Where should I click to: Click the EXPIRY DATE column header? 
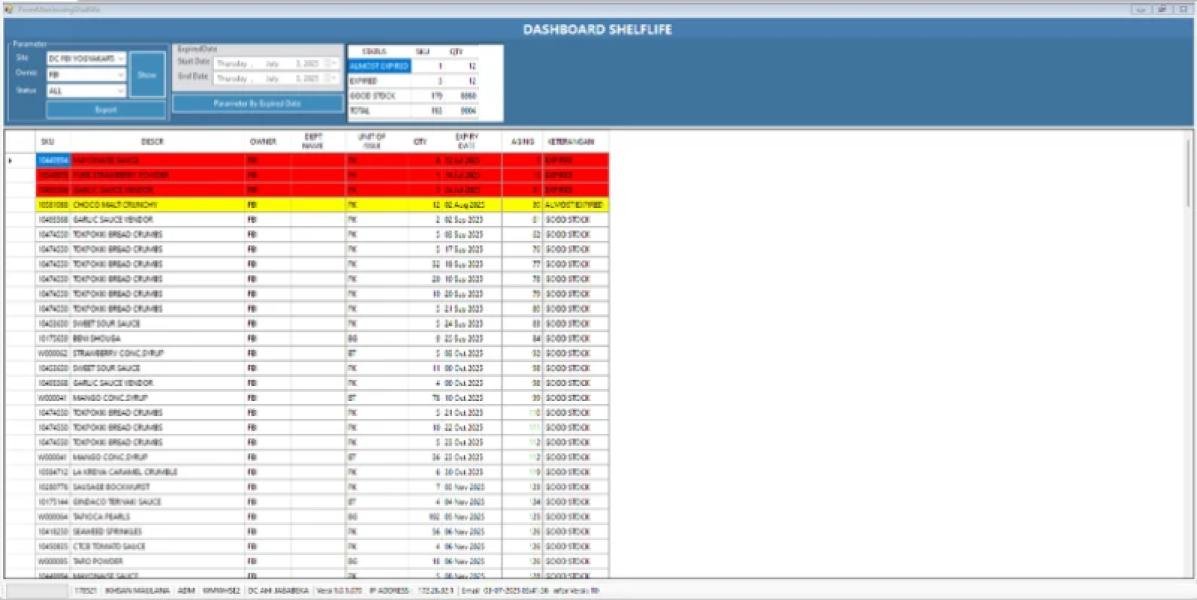point(466,142)
